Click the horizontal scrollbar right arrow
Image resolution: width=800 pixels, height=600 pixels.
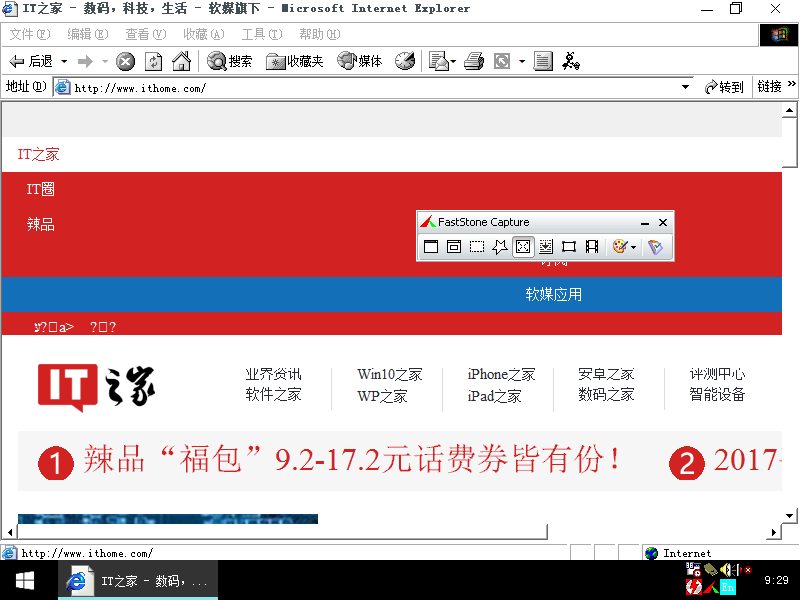(773, 532)
